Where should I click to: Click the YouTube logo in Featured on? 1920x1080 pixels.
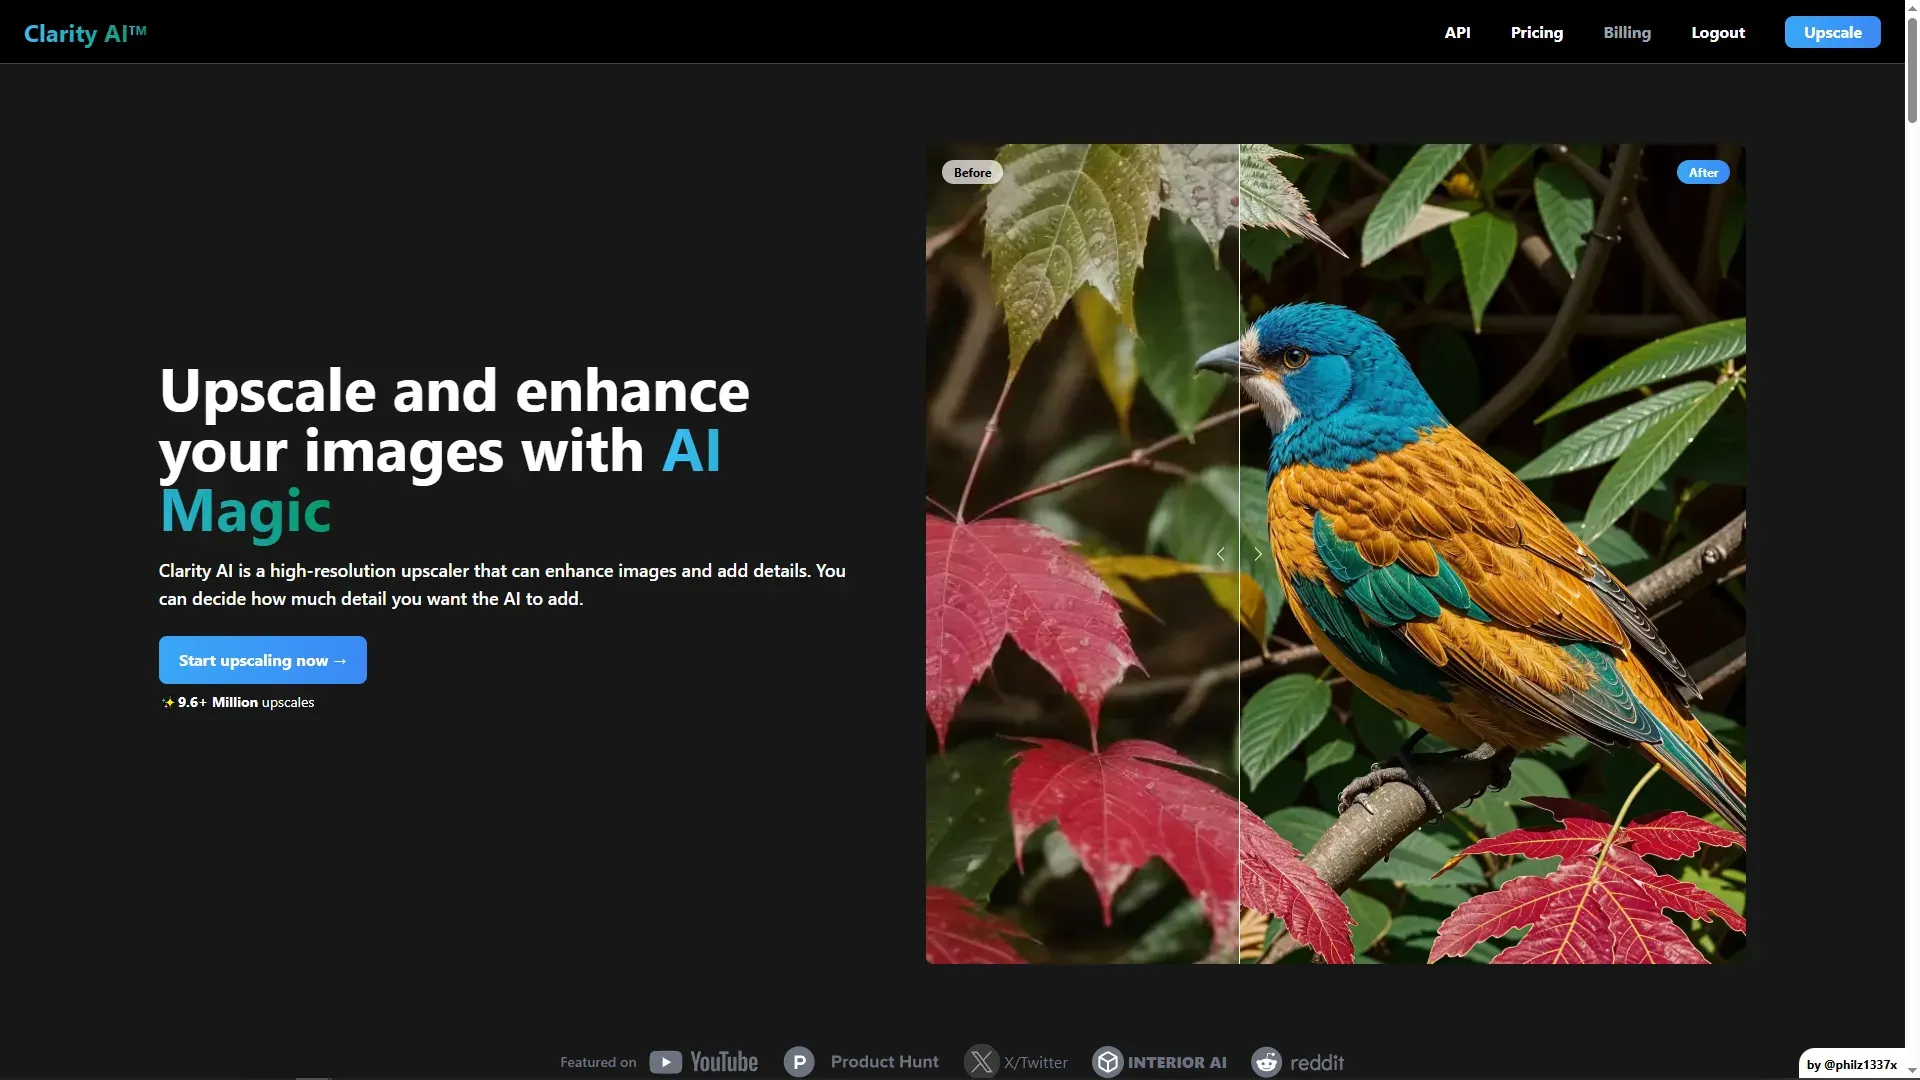point(704,1062)
